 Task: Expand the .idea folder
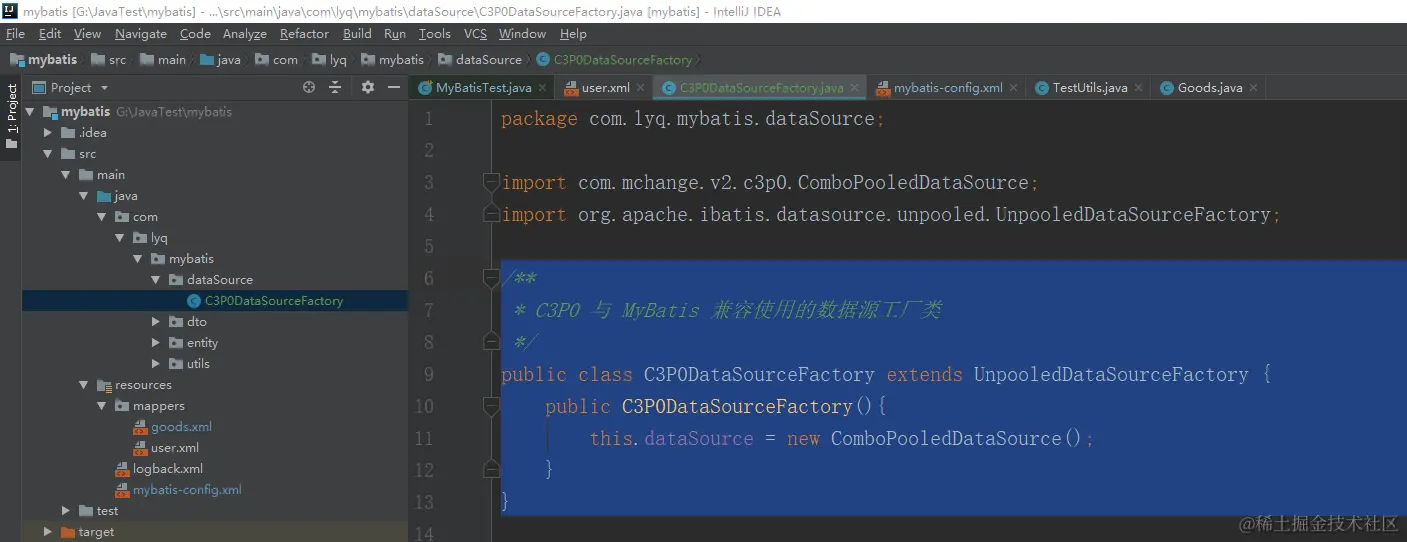coord(47,133)
